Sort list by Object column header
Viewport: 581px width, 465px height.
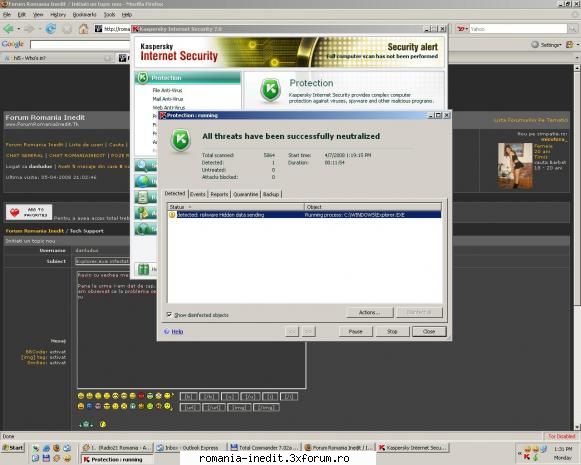[x=373, y=207]
